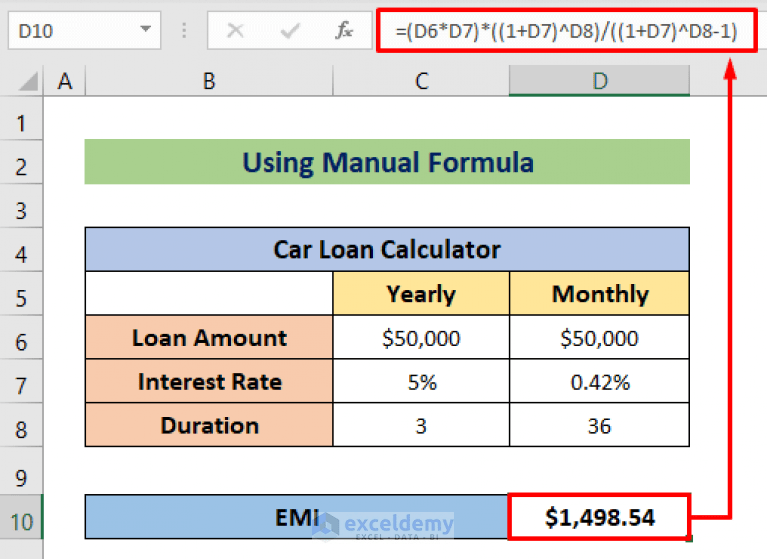Viewport: 767px width, 559px height.
Task: Select column B header
Action: coord(209,81)
